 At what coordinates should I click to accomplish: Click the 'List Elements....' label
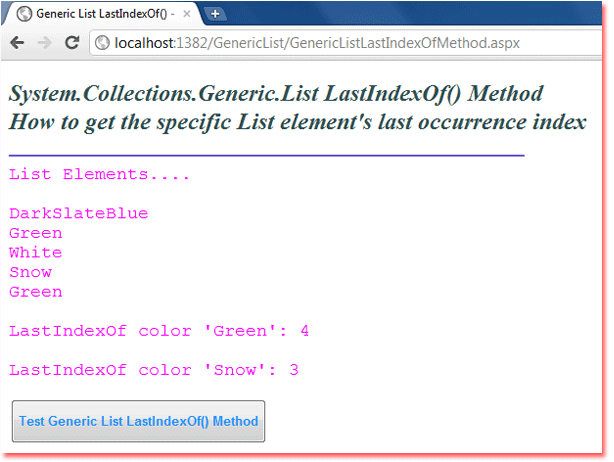click(x=99, y=174)
